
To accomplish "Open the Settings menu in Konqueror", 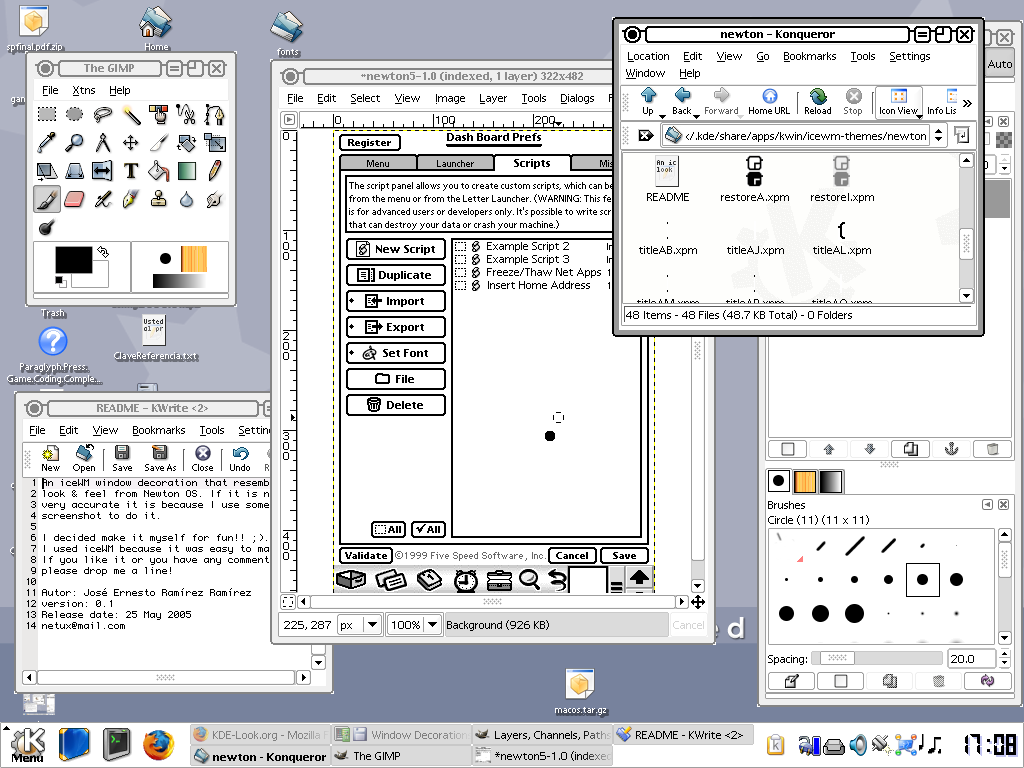I will pyautogui.click(x=910, y=56).
